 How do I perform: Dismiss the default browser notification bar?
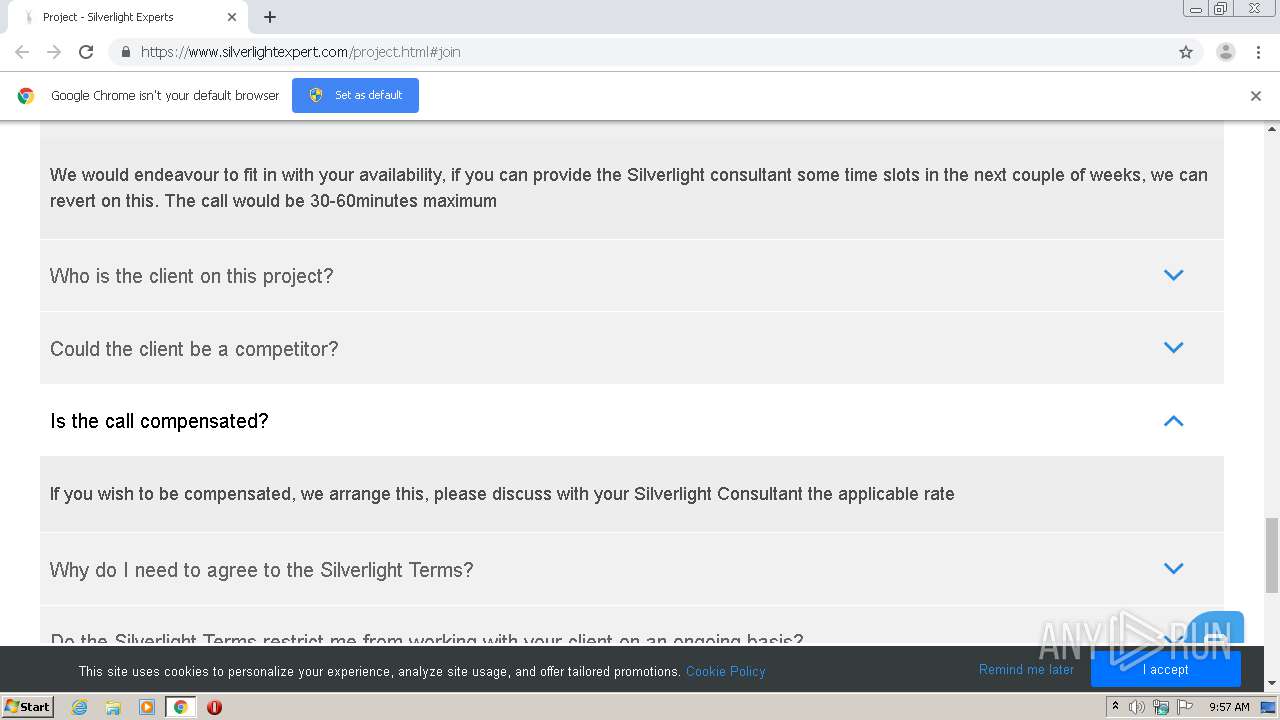(x=1255, y=96)
